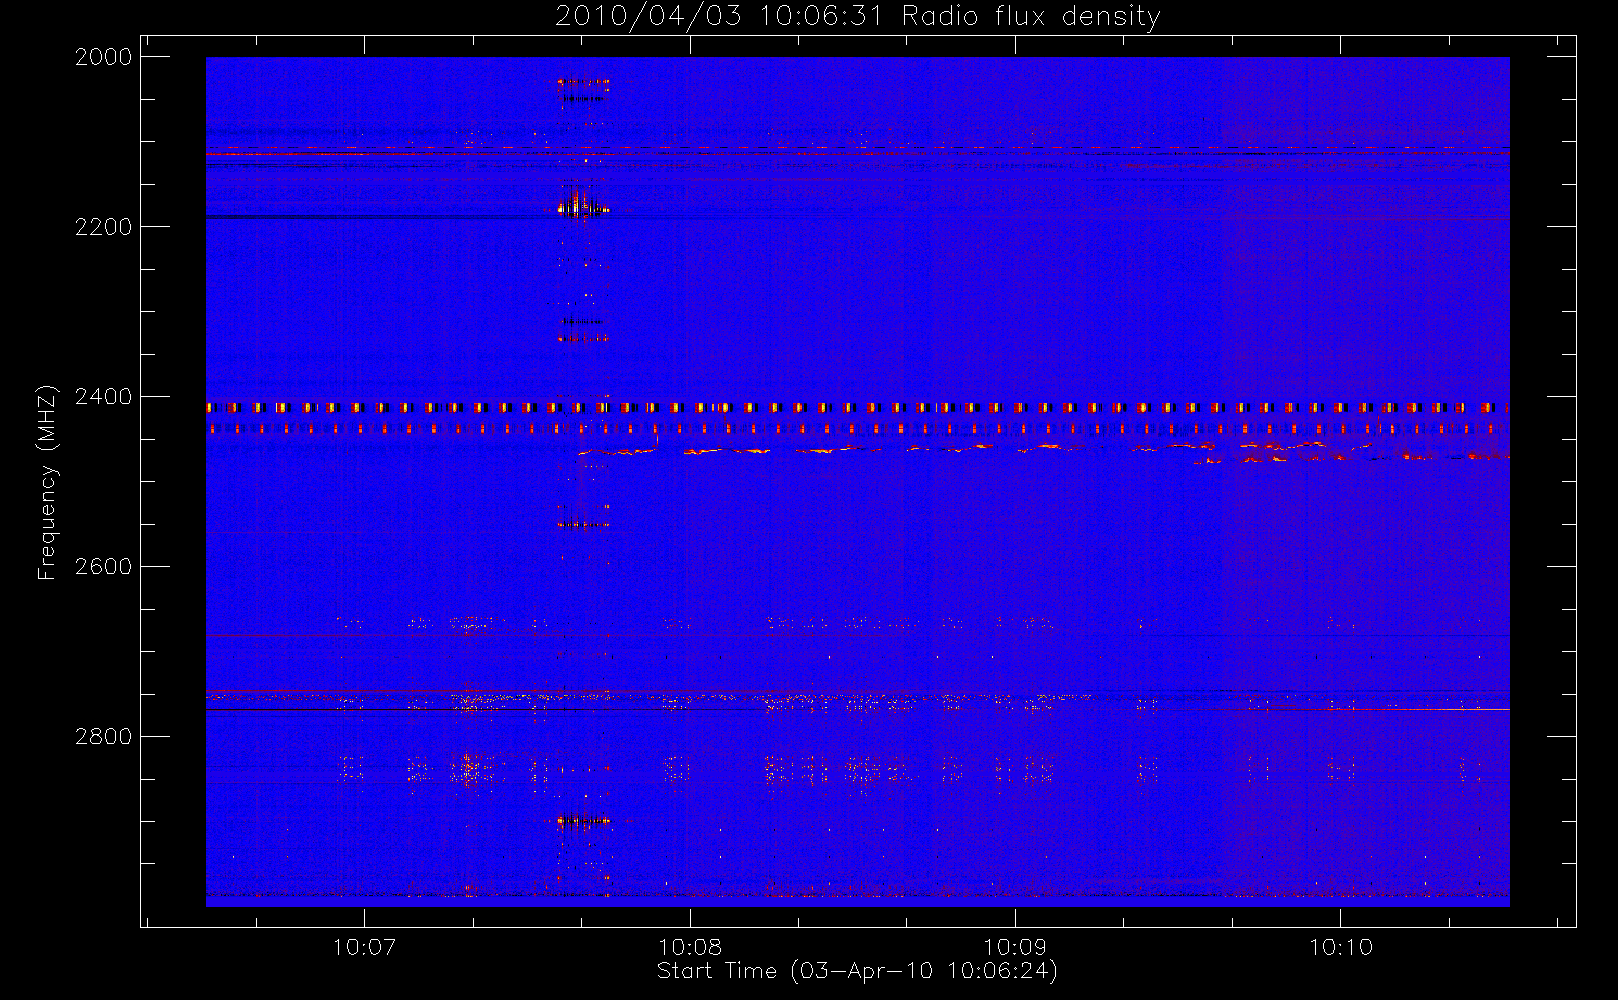Image resolution: width=1618 pixels, height=1000 pixels.
Task: Click the 2600 frequency tick label
Action: pos(104,567)
